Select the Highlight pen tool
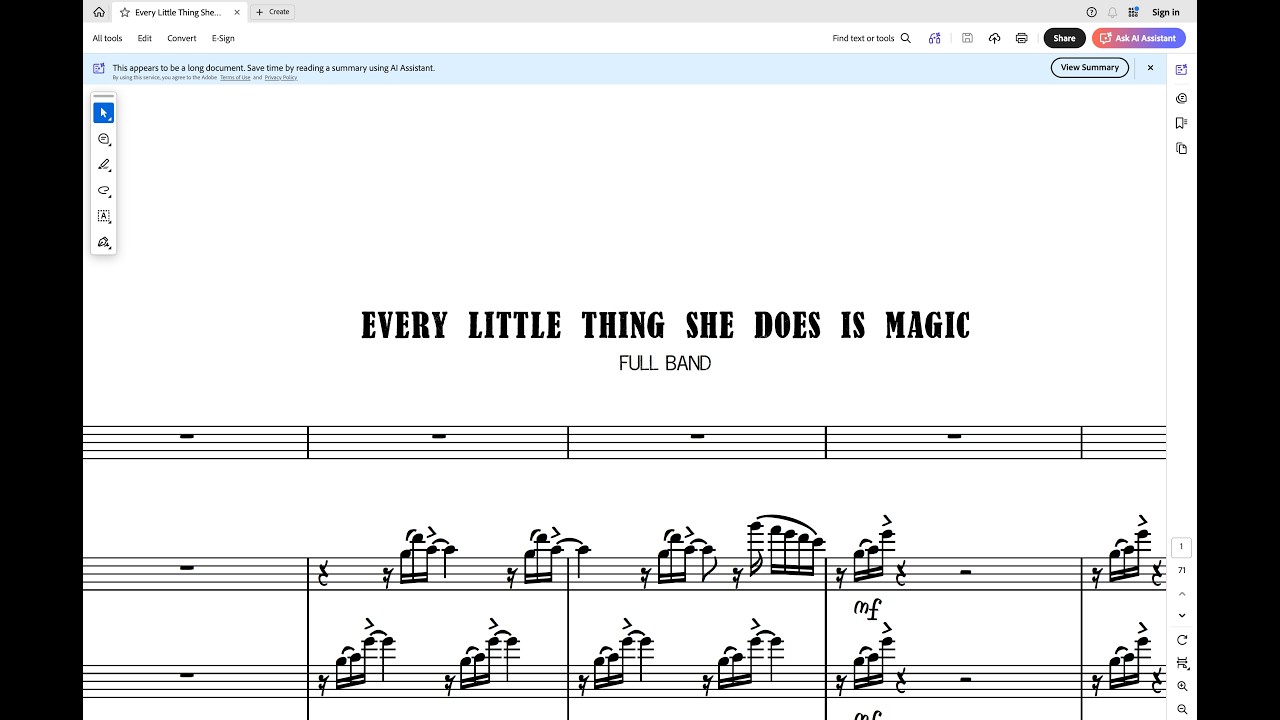Screen dimensions: 1280x720 103,165
